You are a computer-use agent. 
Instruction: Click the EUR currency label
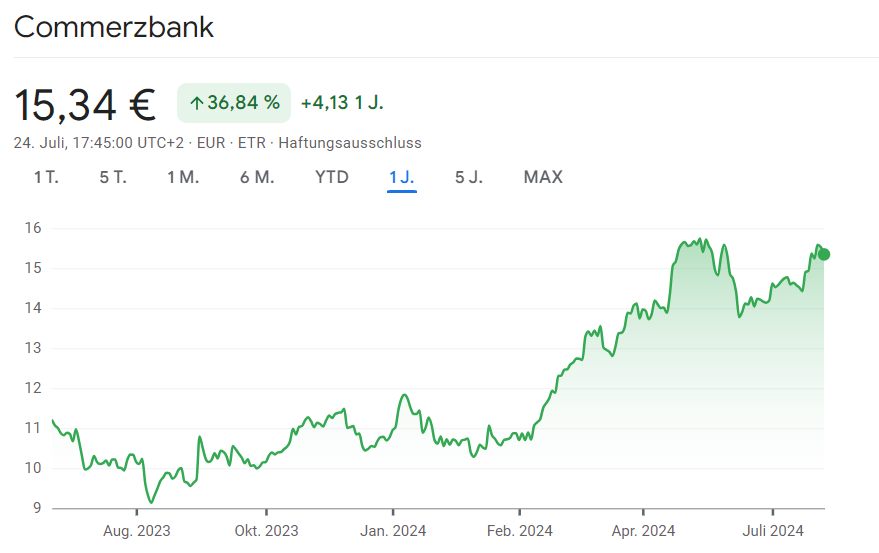[211, 143]
